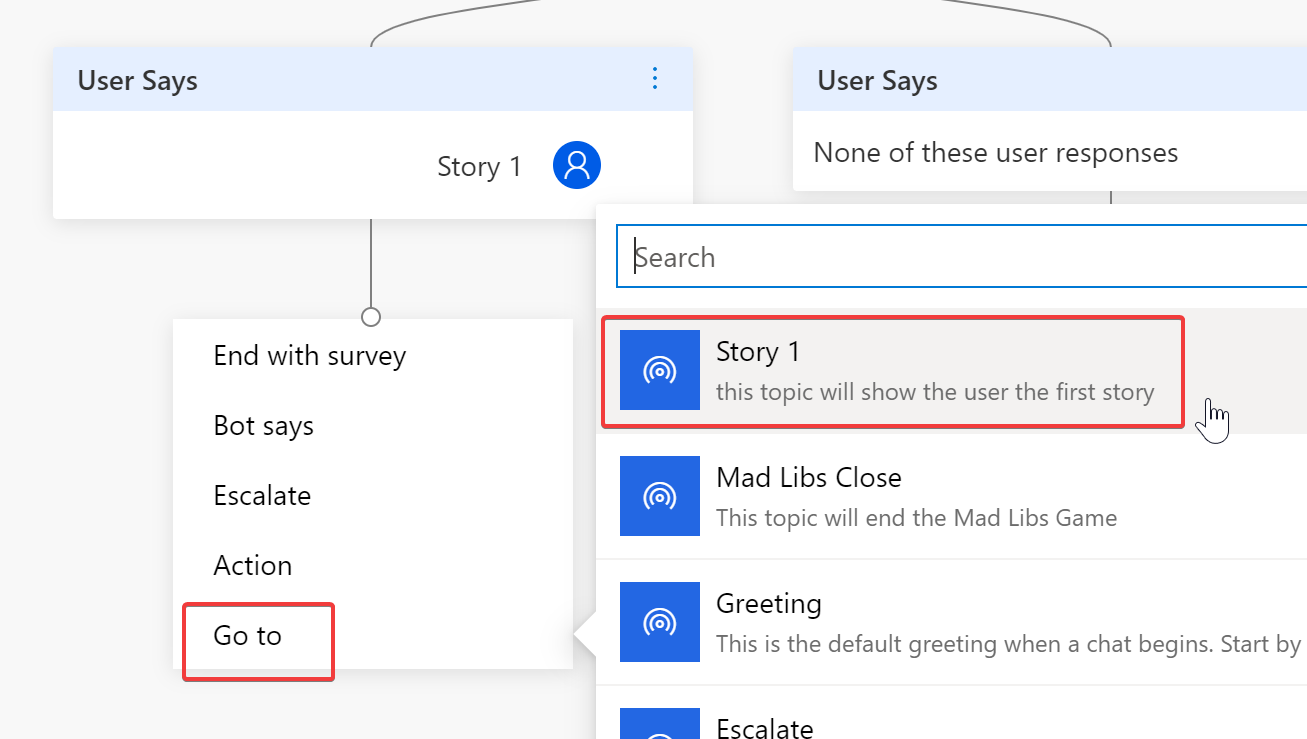The width and height of the screenshot is (1307, 739).
Task: Select the Story 1 topic title
Action: click(x=758, y=352)
